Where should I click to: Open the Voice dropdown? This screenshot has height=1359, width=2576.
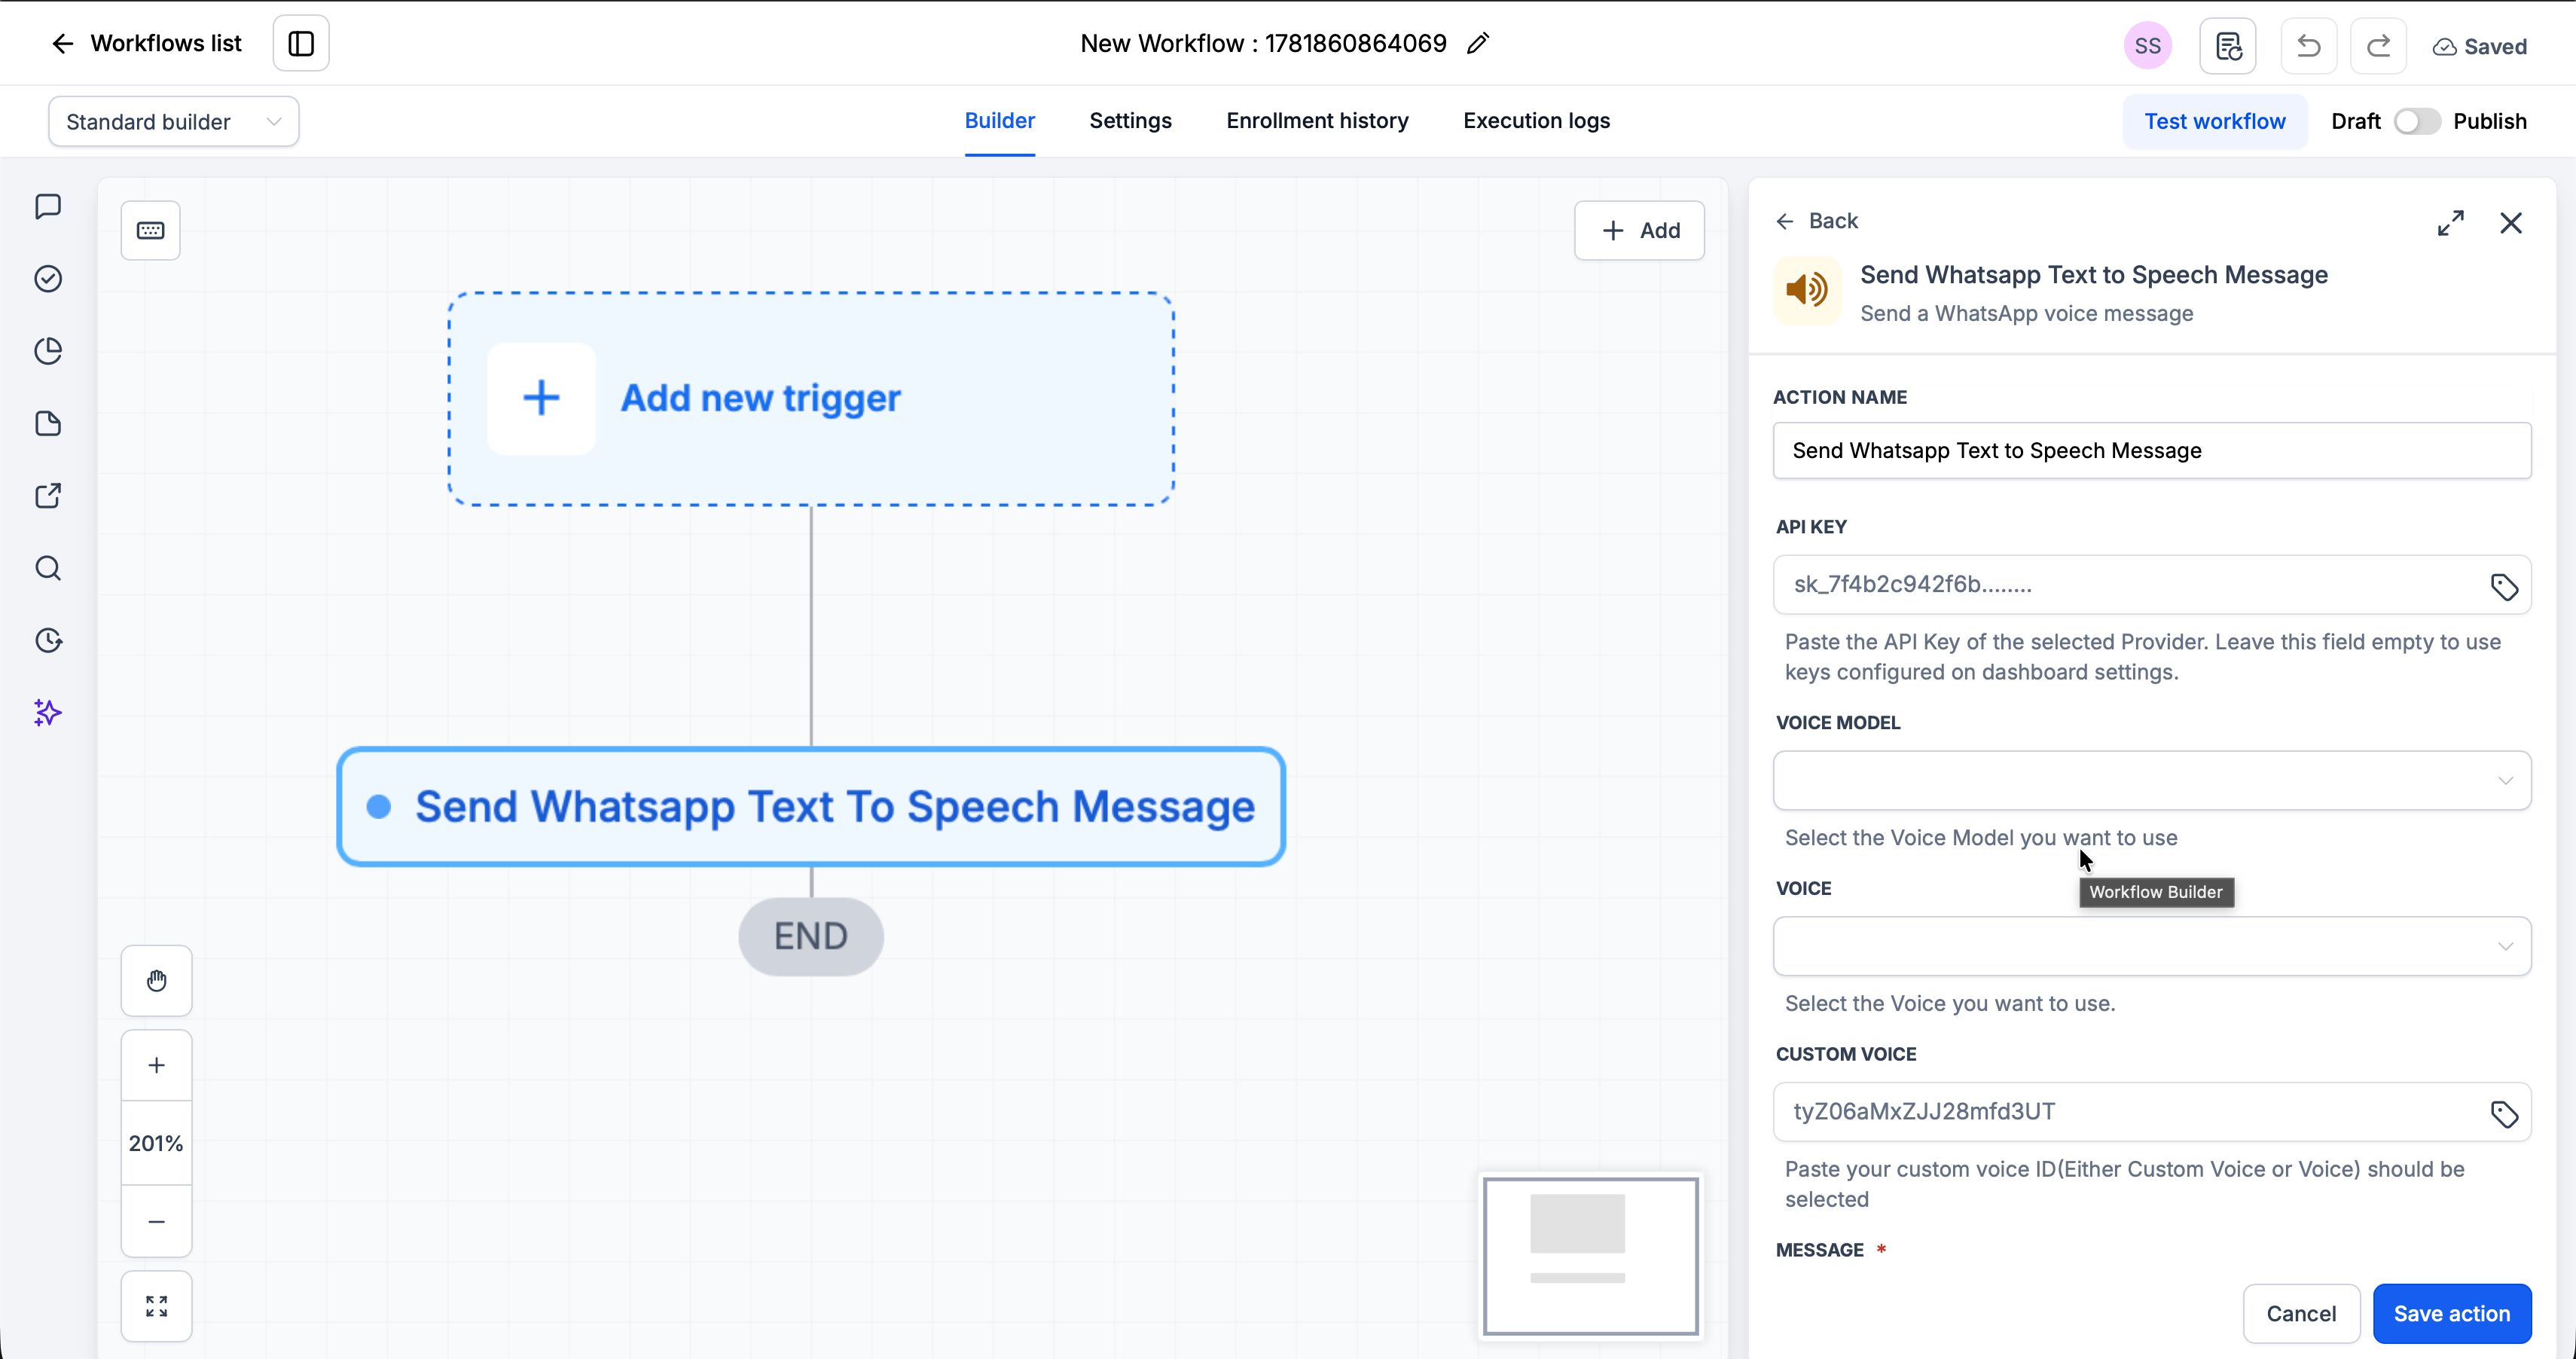(2152, 947)
